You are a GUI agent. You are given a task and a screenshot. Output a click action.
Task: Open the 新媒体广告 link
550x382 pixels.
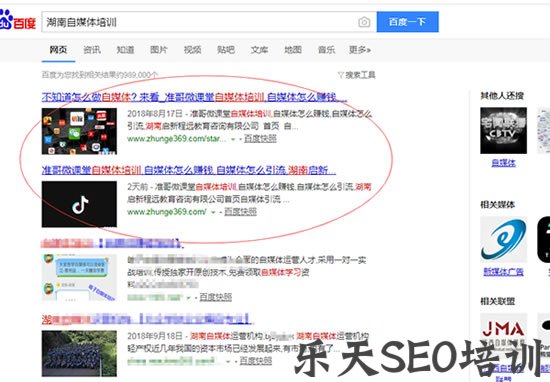pyautogui.click(x=503, y=272)
